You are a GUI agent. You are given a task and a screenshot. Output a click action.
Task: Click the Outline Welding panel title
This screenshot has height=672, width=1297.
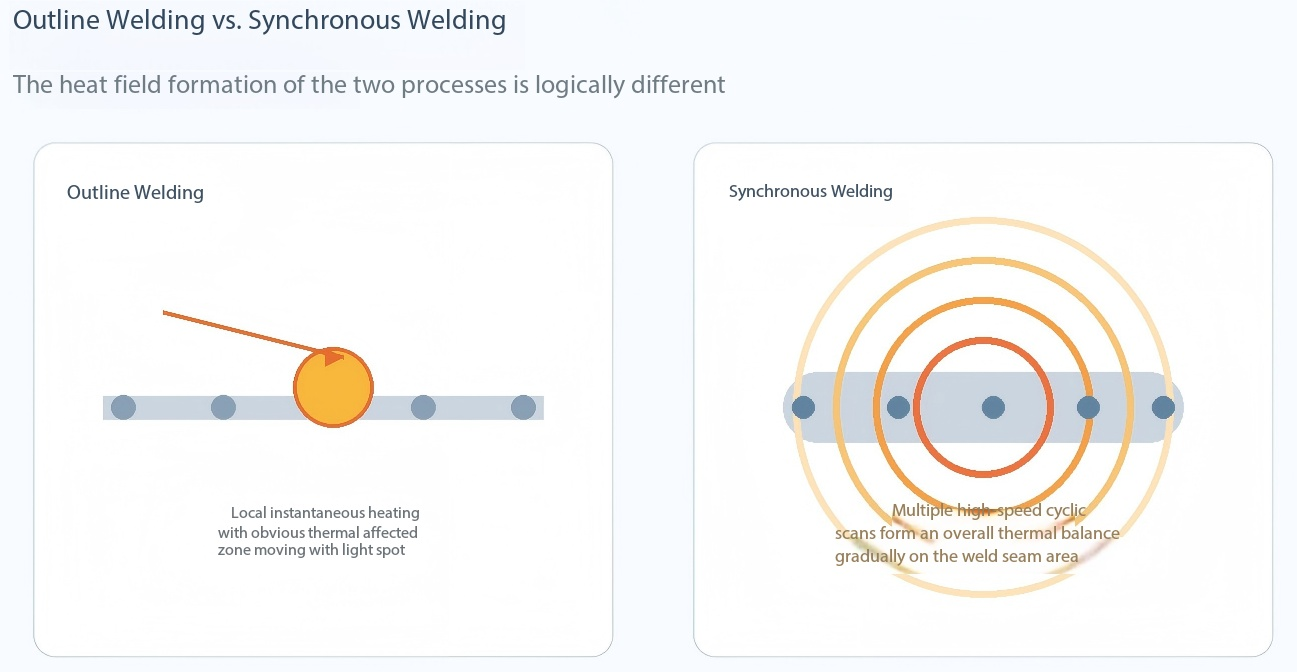coord(135,192)
